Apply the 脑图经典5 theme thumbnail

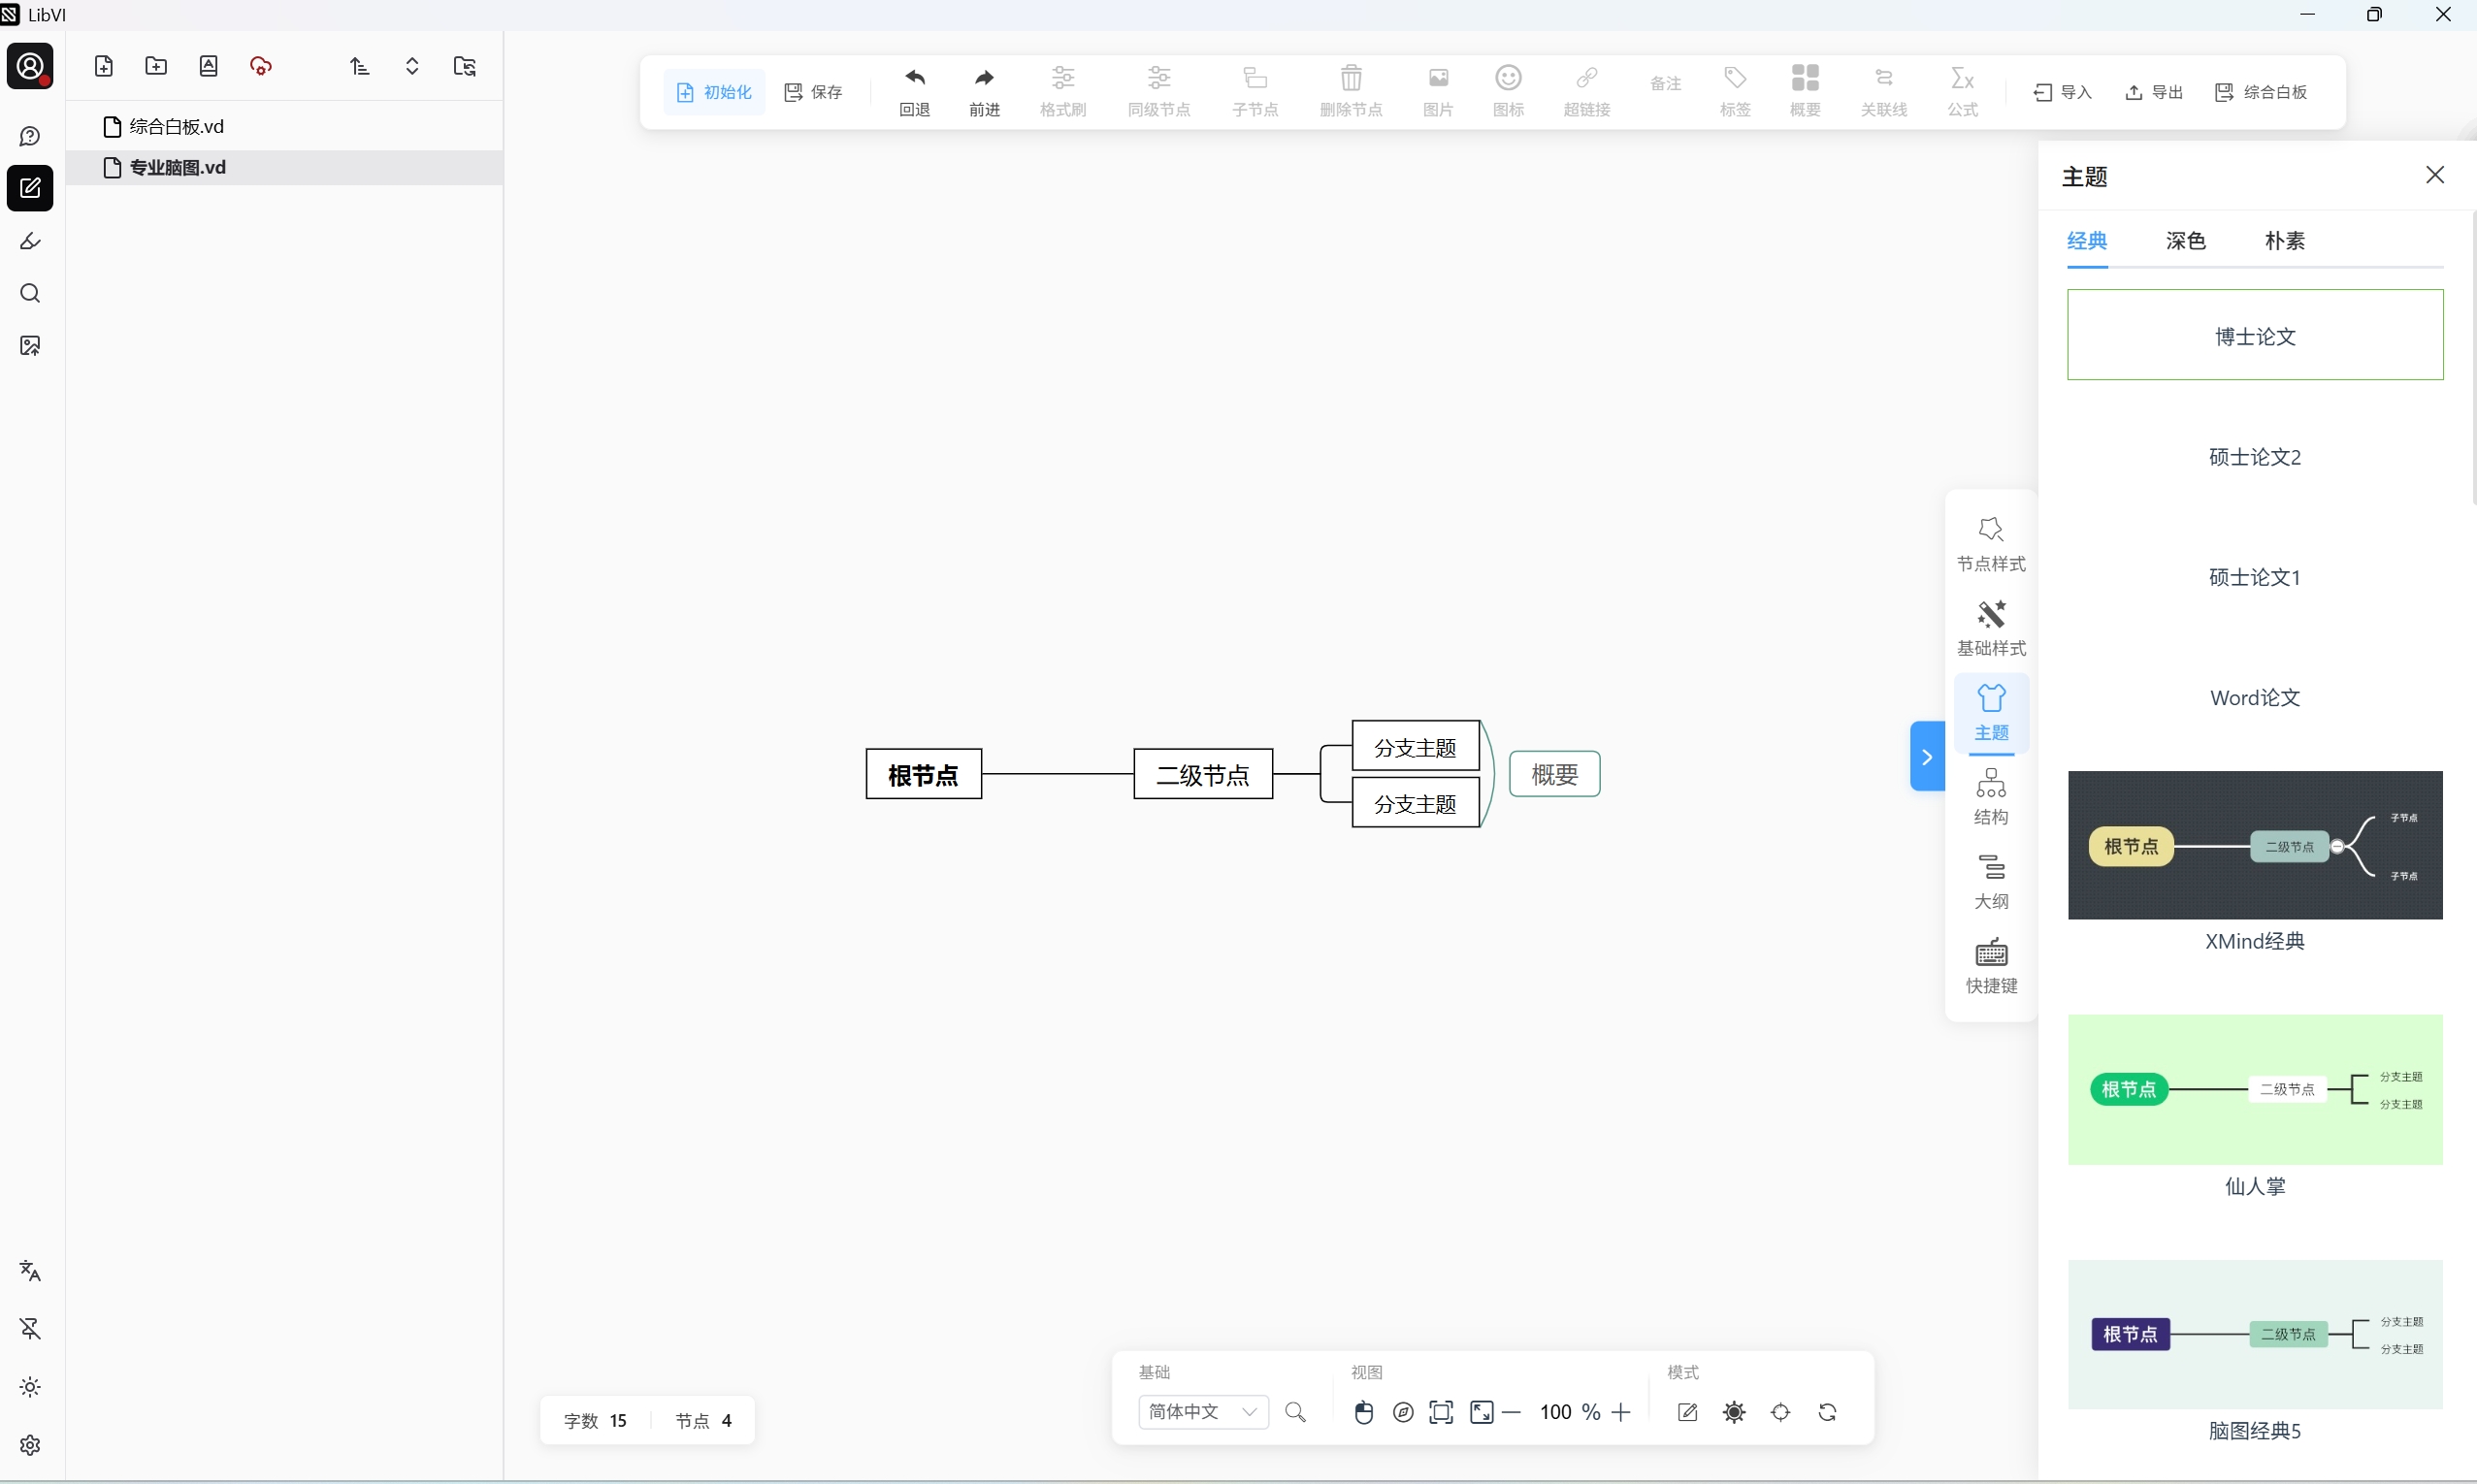pos(2255,1334)
